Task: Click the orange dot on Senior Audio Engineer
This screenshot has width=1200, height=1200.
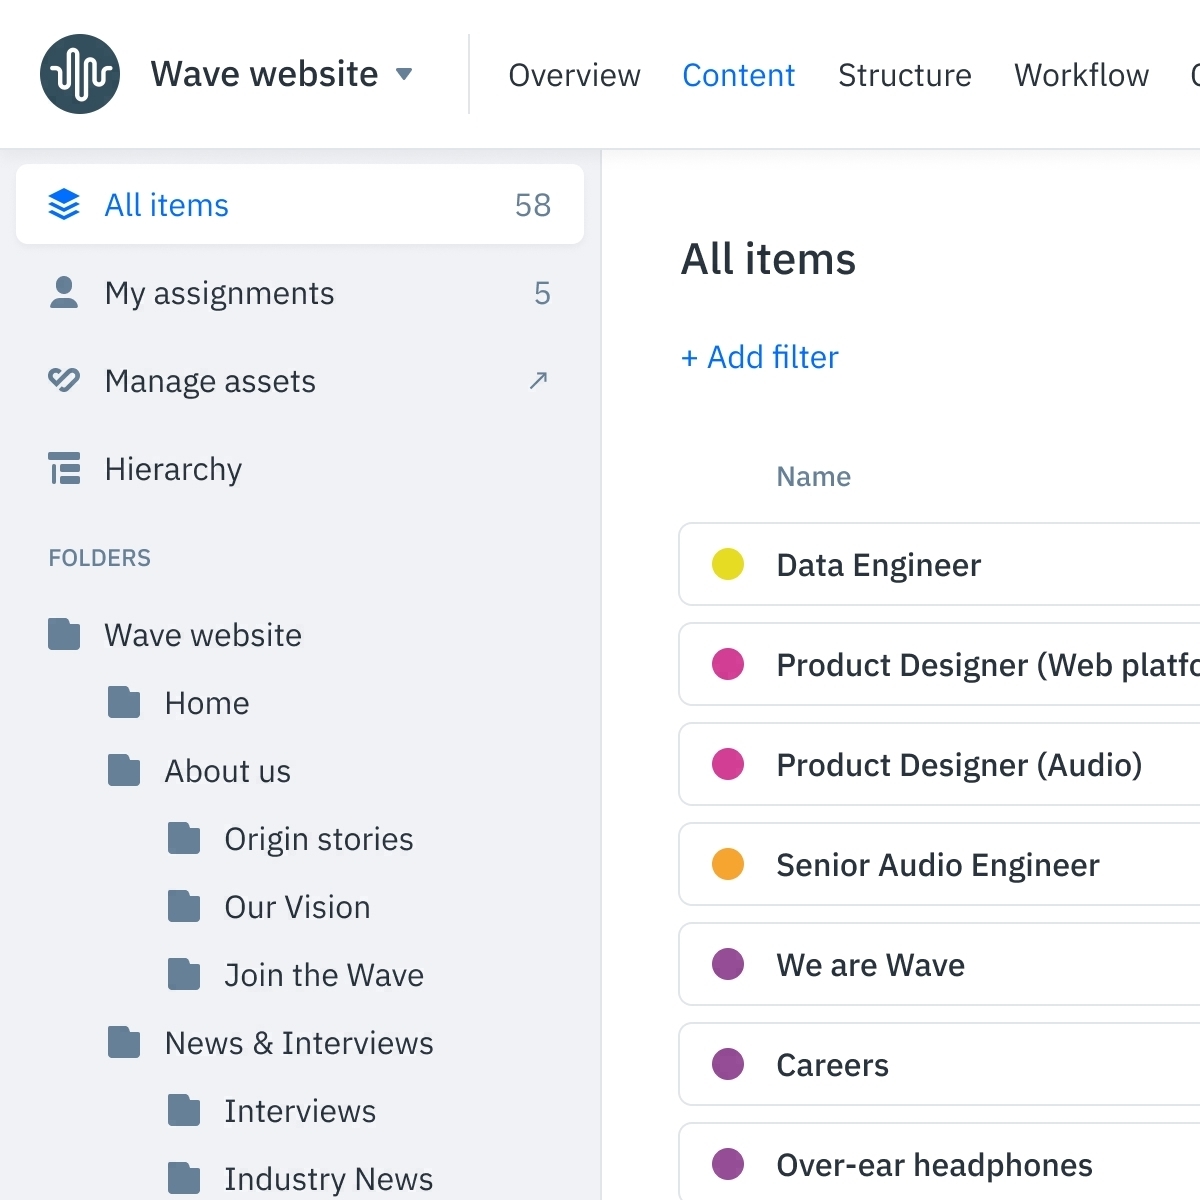Action: click(x=728, y=864)
